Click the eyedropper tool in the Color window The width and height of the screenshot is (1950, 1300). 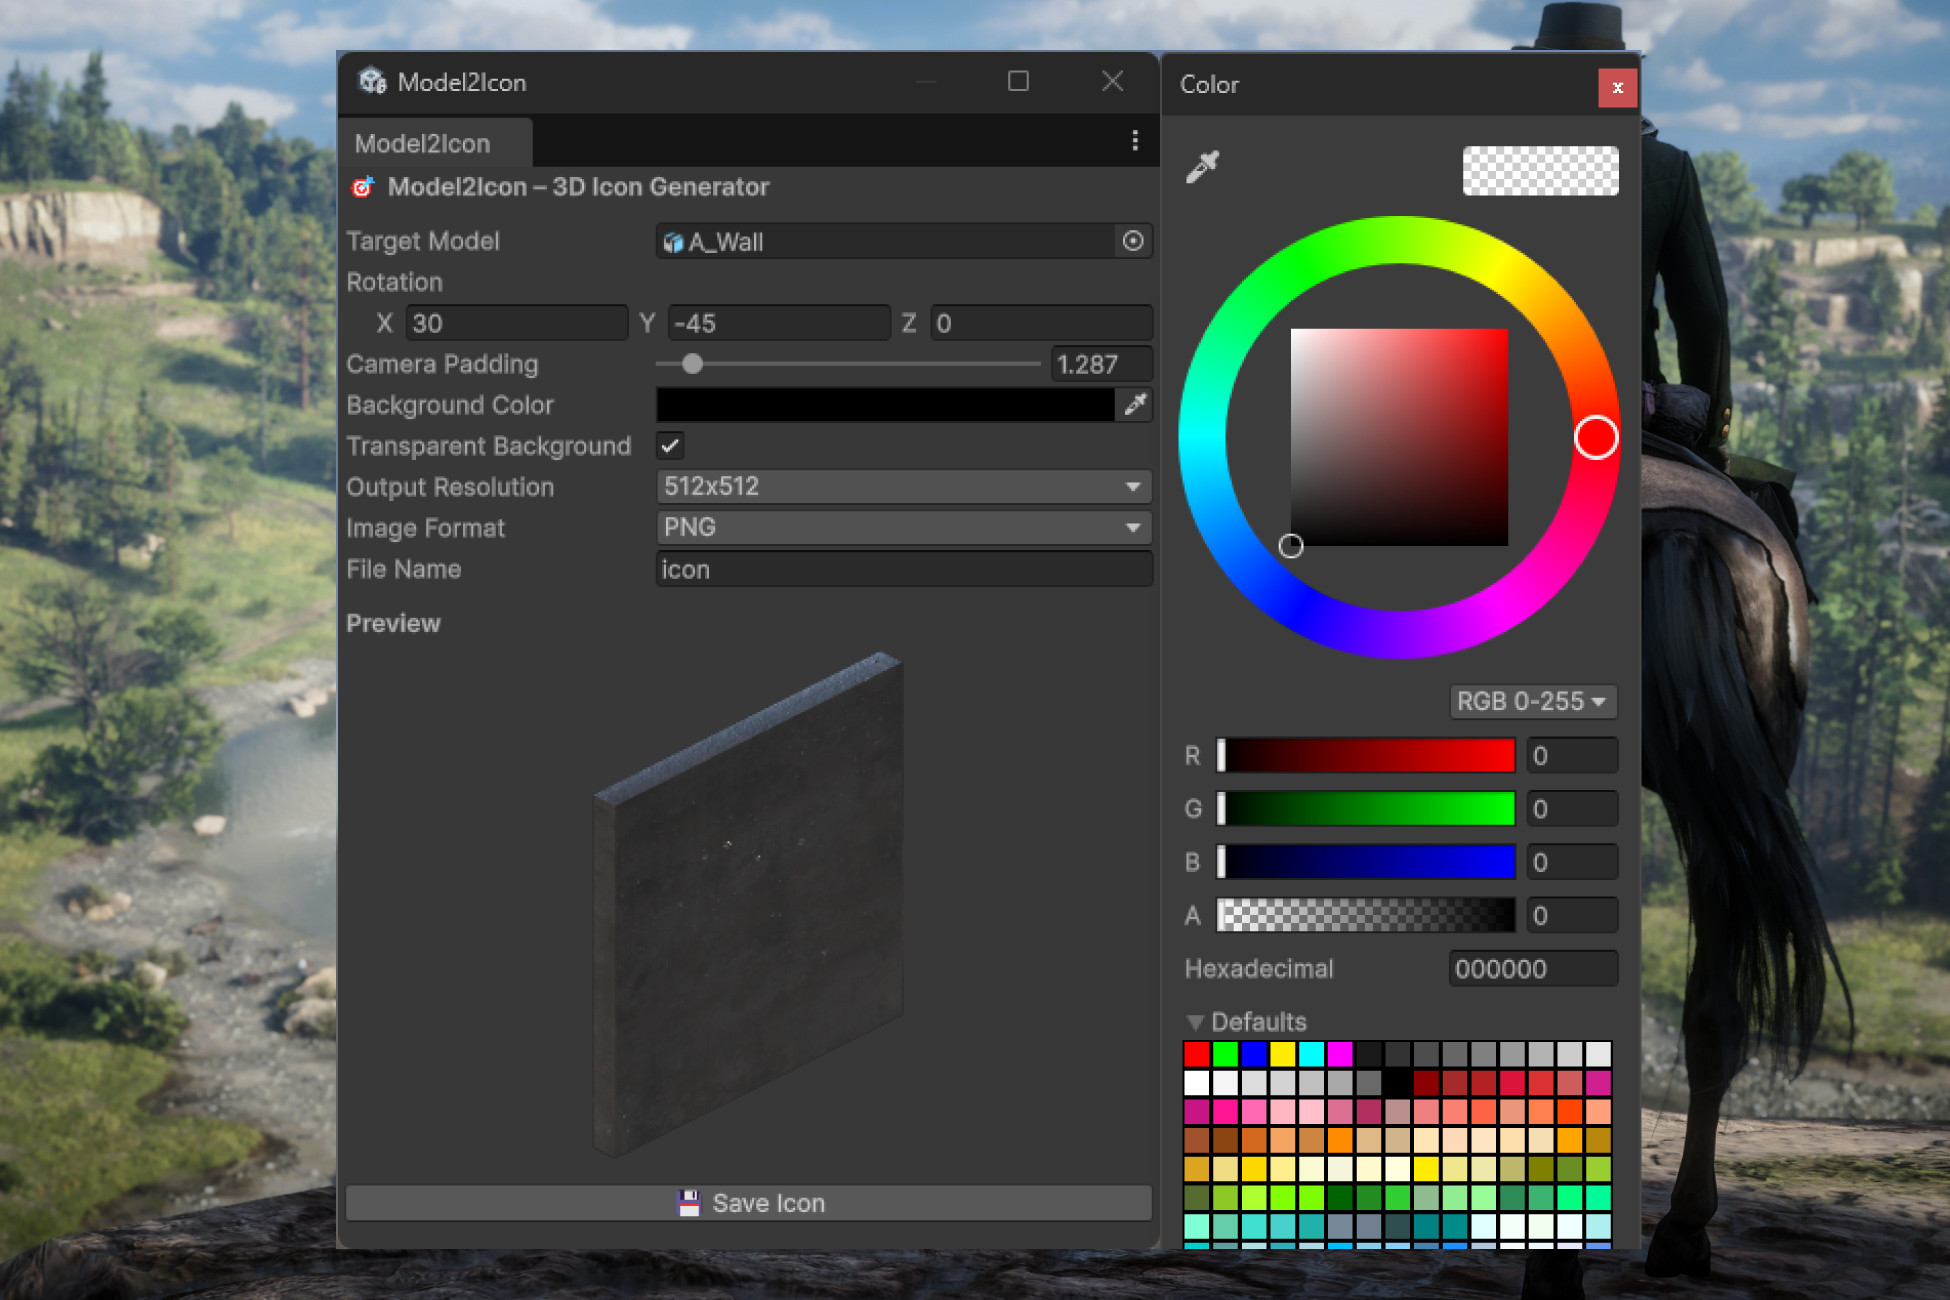[x=1205, y=165]
